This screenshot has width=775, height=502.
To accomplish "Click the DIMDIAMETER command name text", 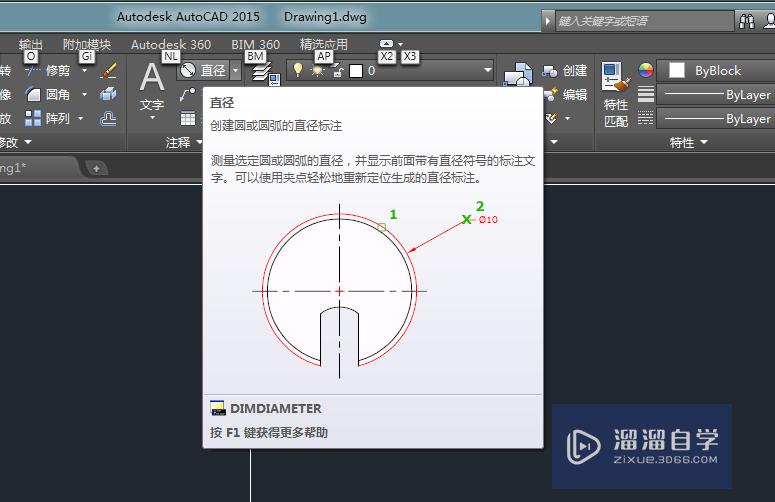I will pyautogui.click(x=276, y=409).
